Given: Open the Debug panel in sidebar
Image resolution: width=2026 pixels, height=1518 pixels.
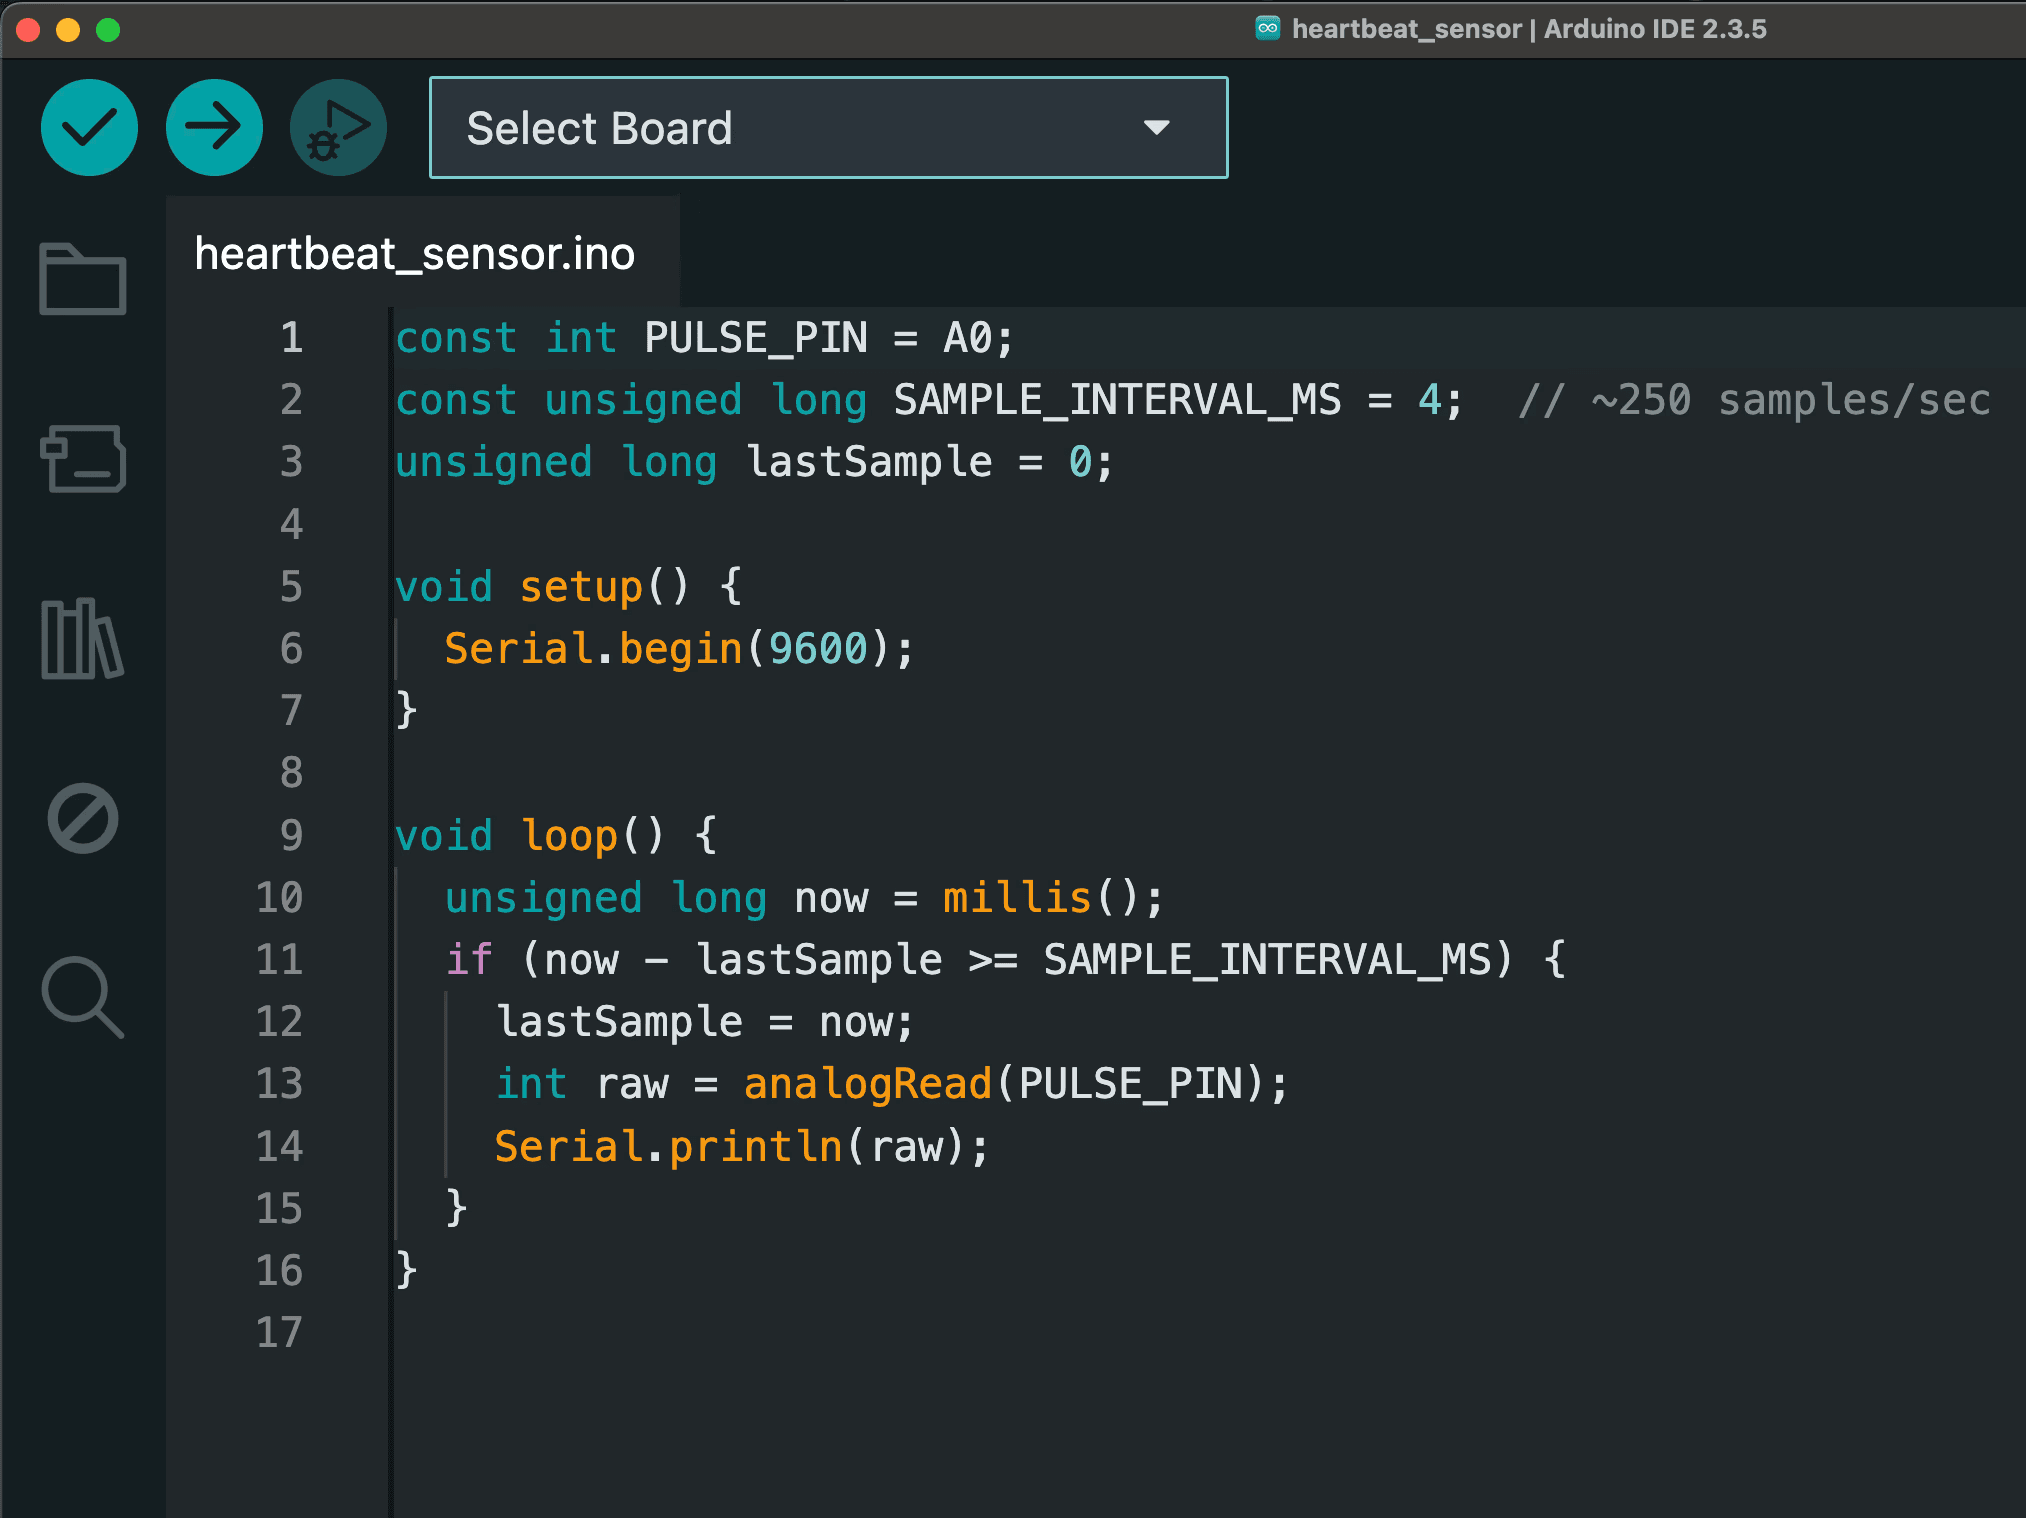Looking at the screenshot, I should coord(83,818).
